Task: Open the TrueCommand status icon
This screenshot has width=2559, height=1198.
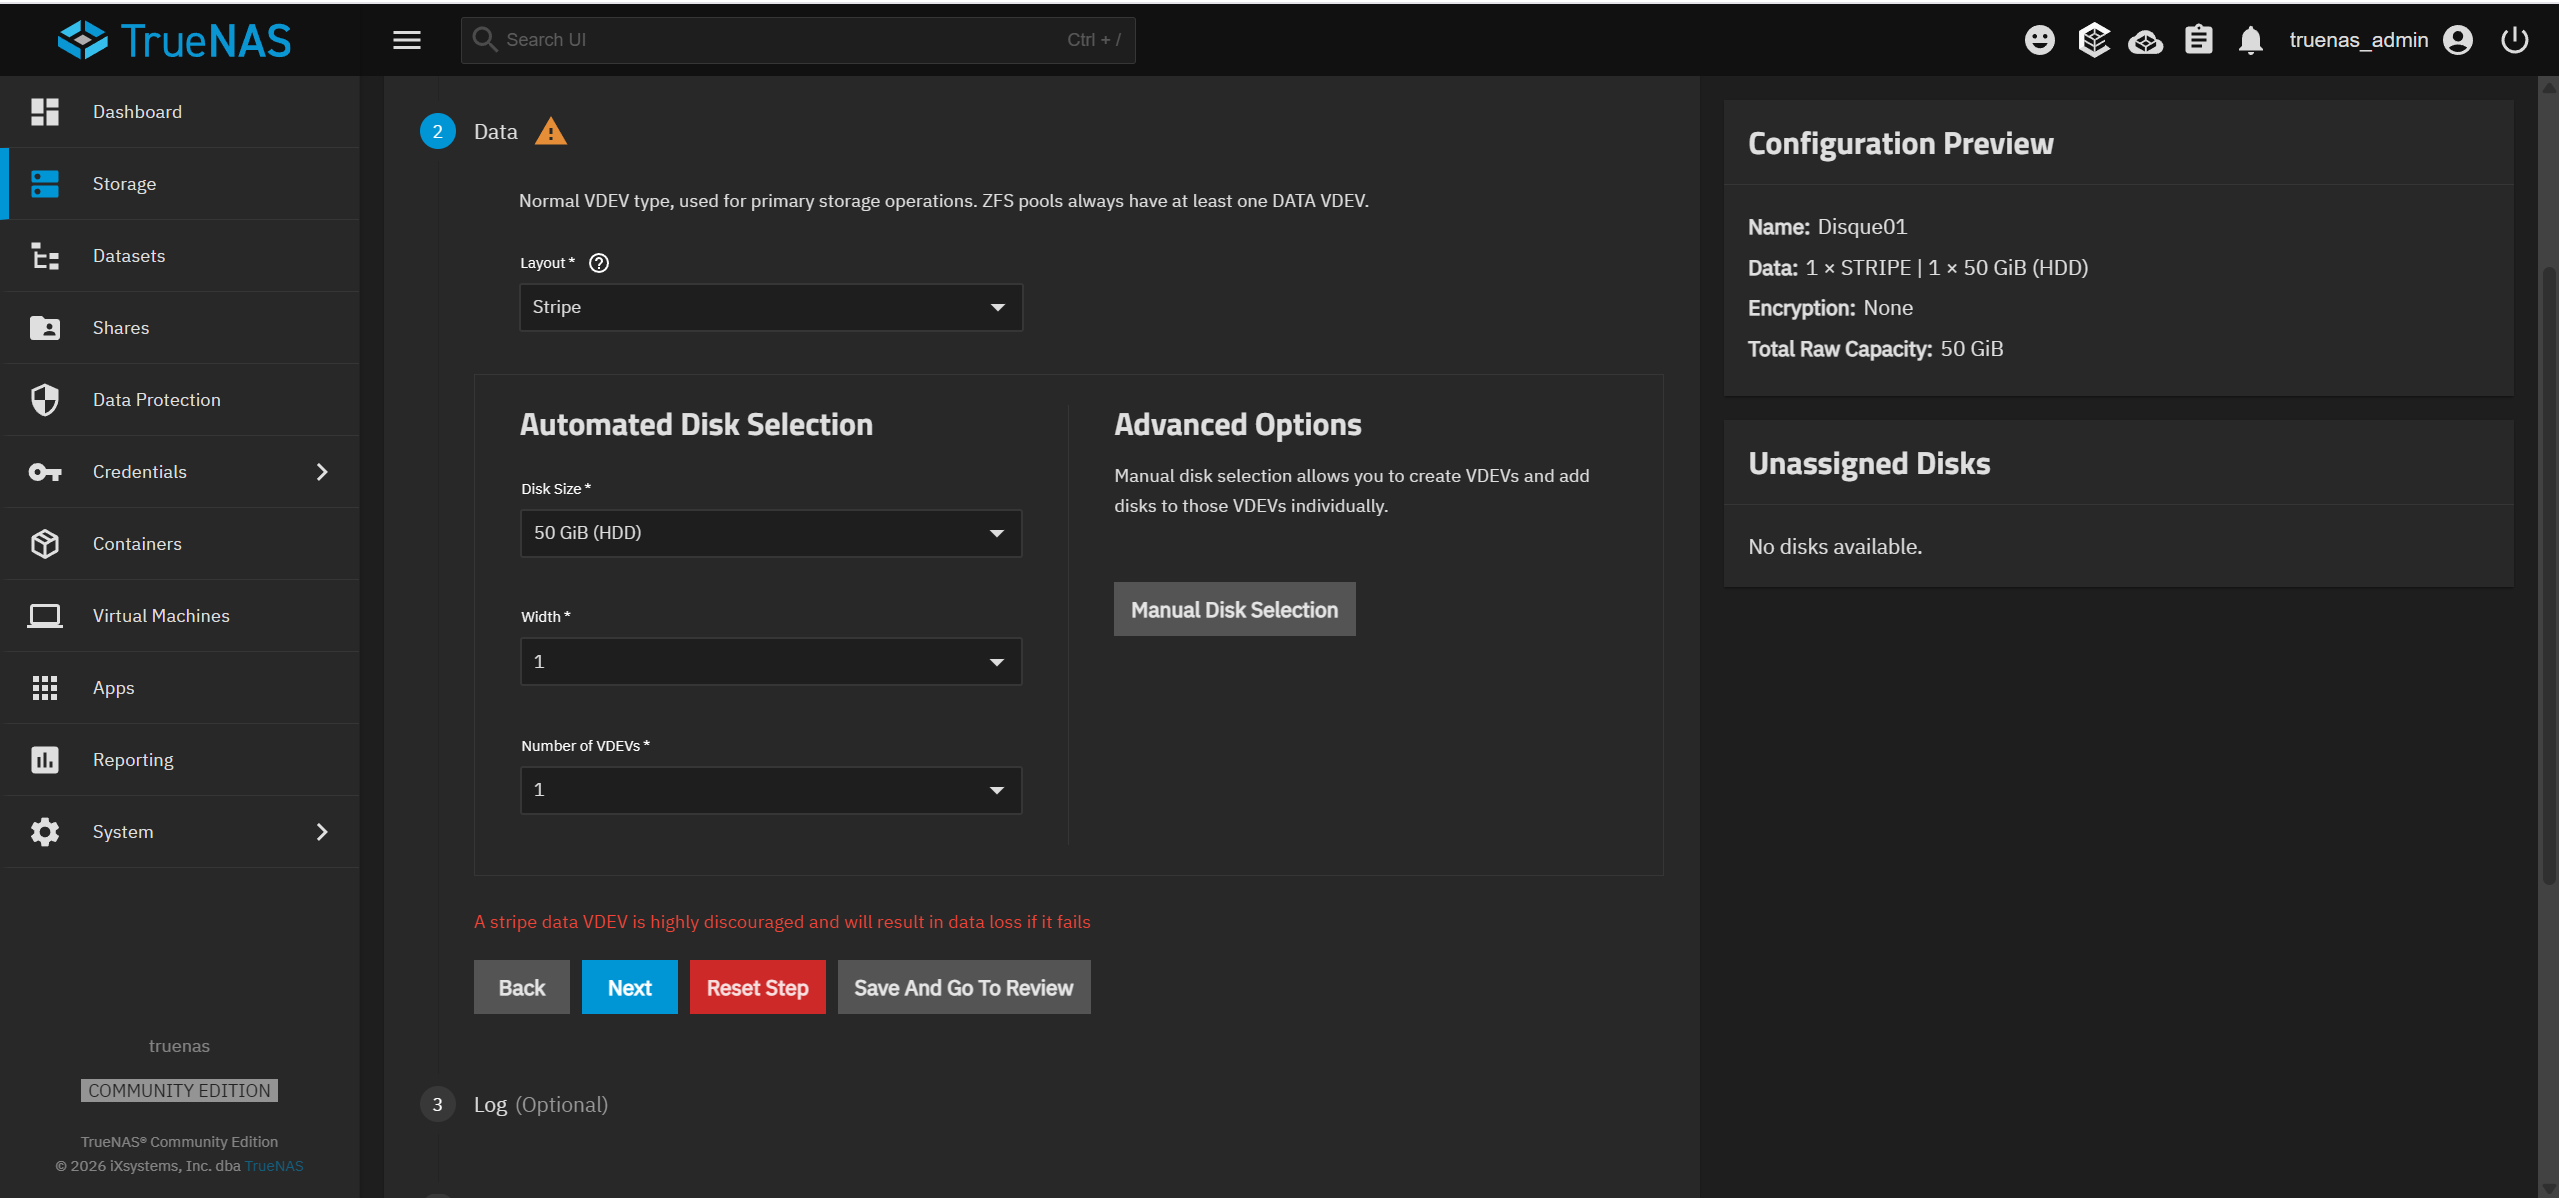Action: tap(2093, 40)
